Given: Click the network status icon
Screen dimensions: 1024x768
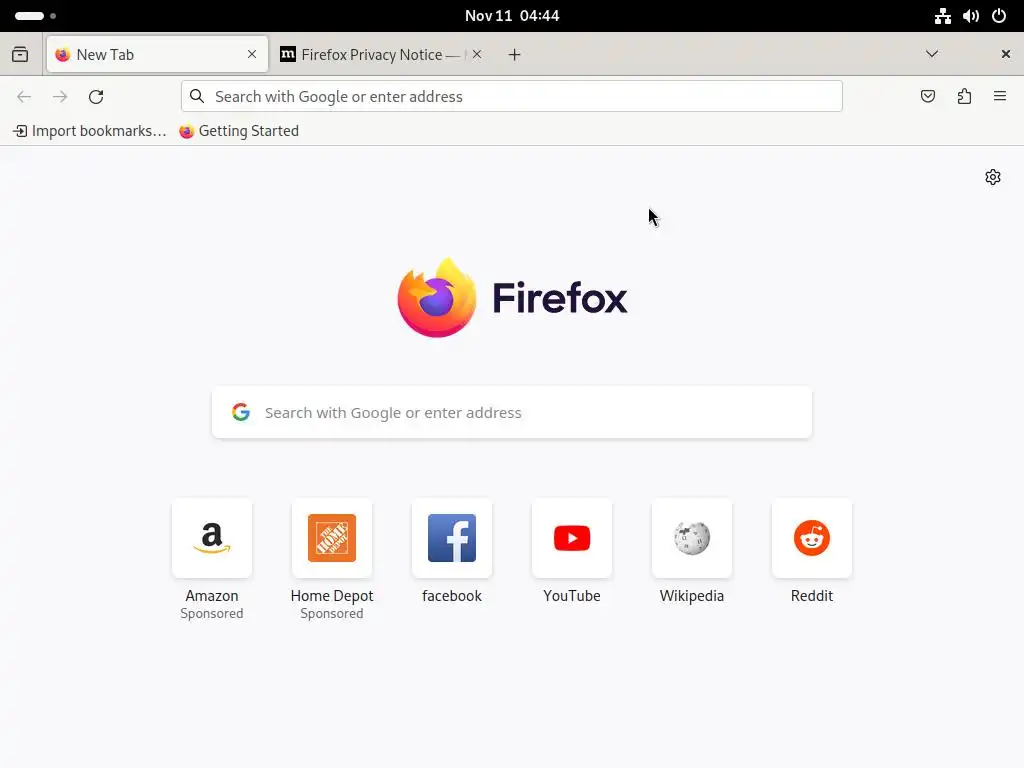Looking at the screenshot, I should click(x=942, y=16).
